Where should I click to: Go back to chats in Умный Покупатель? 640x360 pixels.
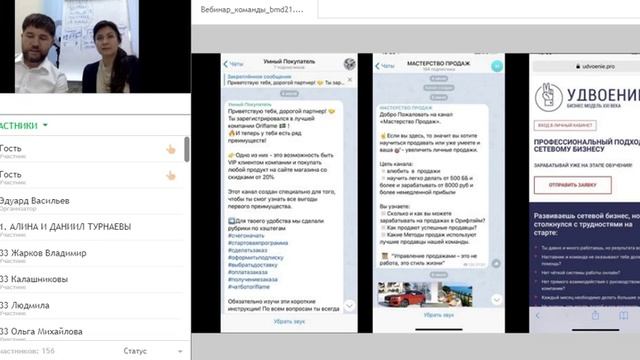click(x=233, y=64)
